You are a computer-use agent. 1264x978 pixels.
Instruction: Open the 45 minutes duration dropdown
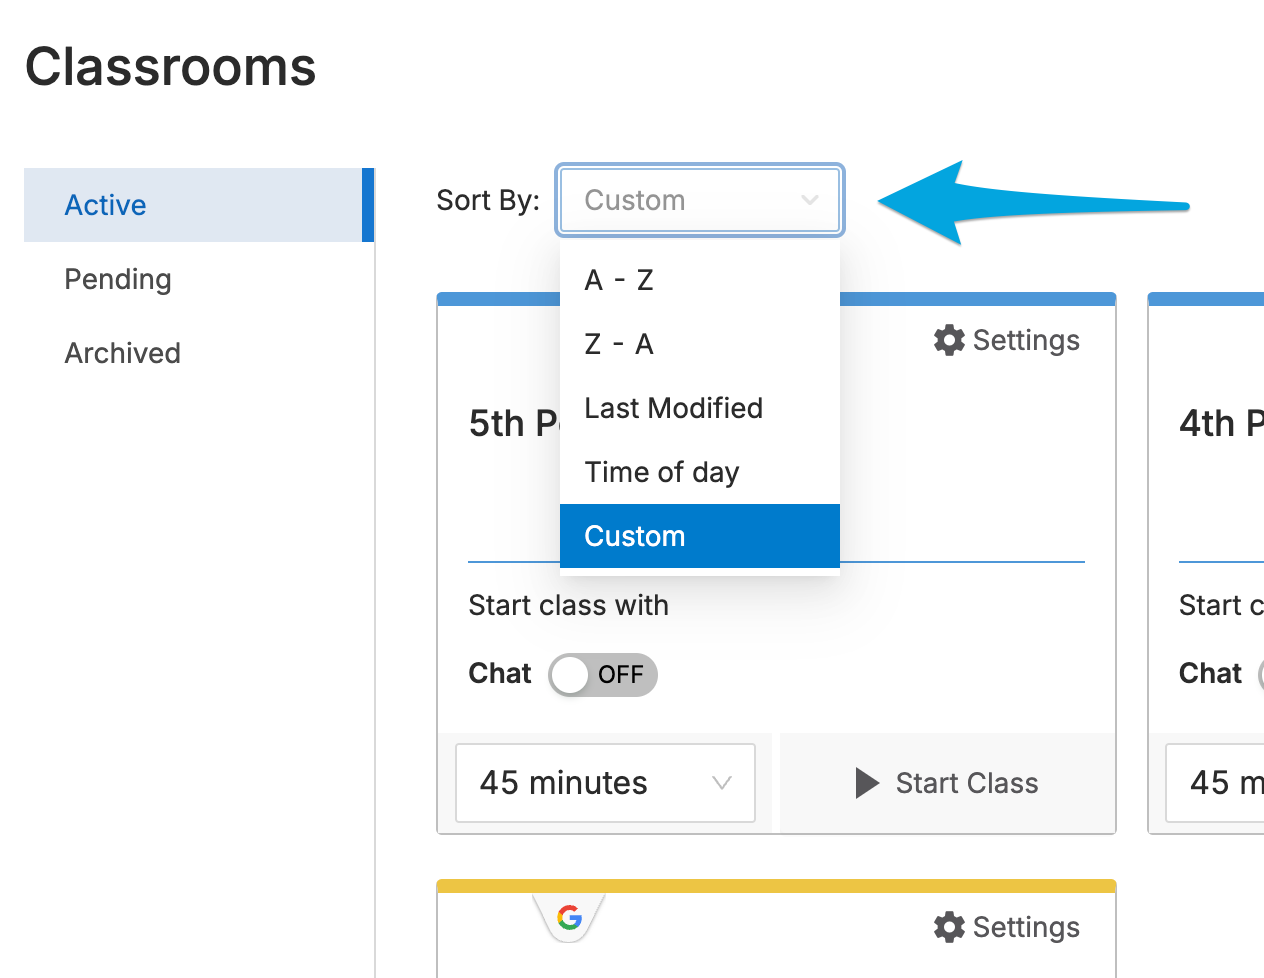pos(605,783)
